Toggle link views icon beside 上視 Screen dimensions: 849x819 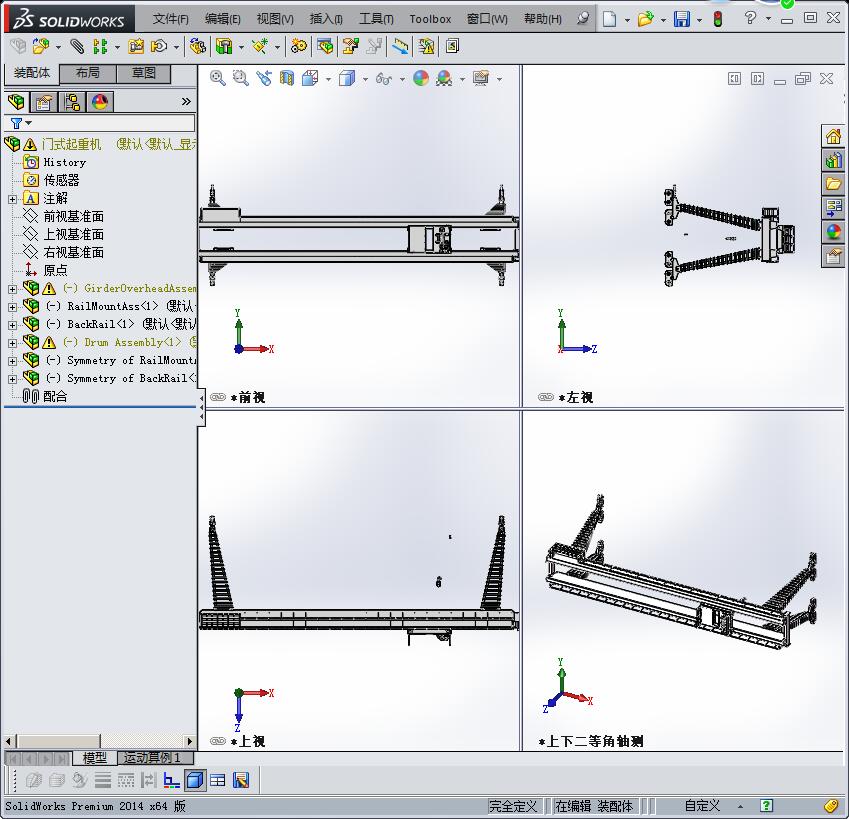(x=218, y=741)
